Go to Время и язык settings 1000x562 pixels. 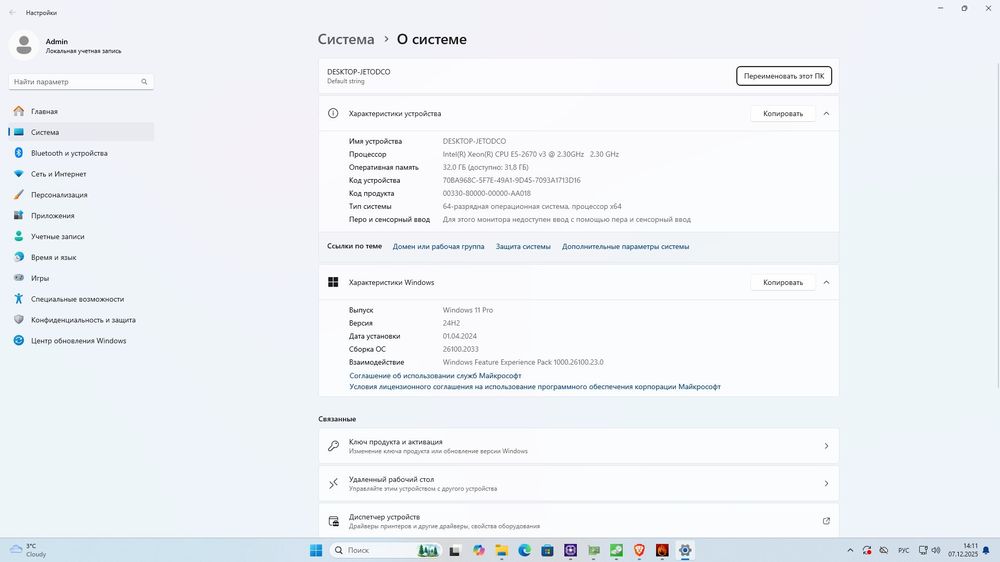click(x=81, y=257)
